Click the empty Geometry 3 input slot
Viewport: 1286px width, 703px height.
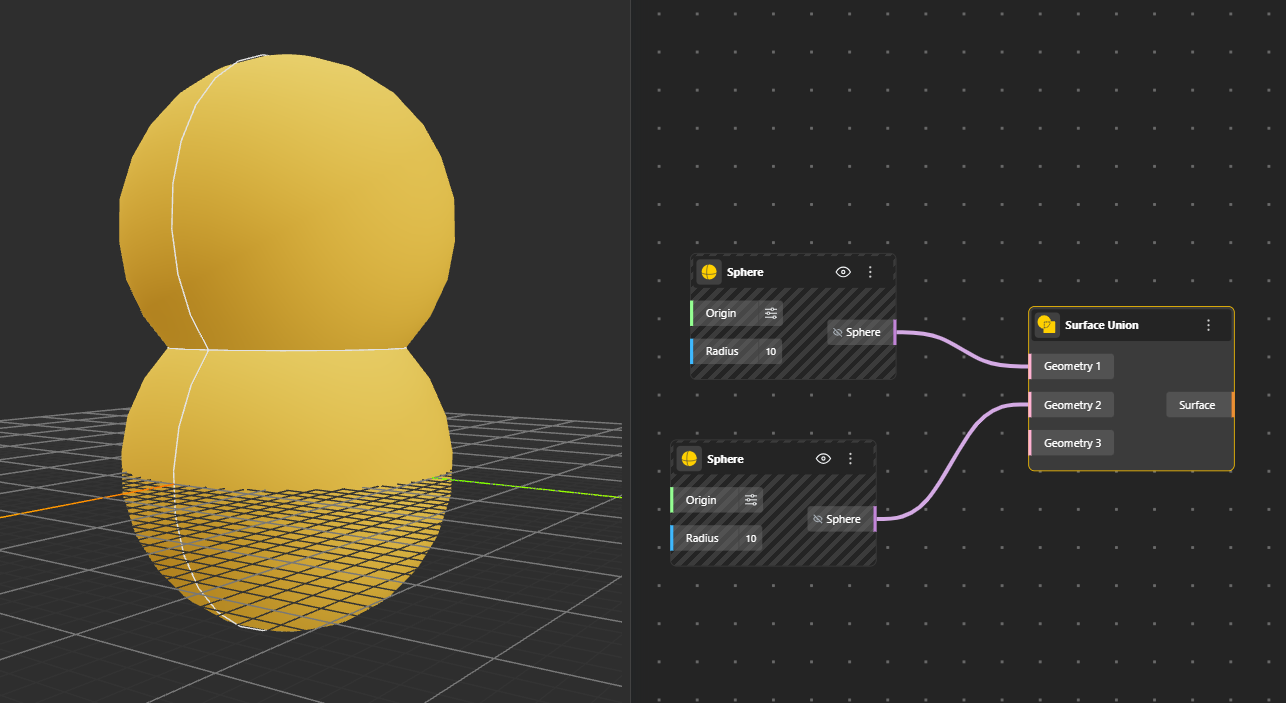tap(1072, 443)
